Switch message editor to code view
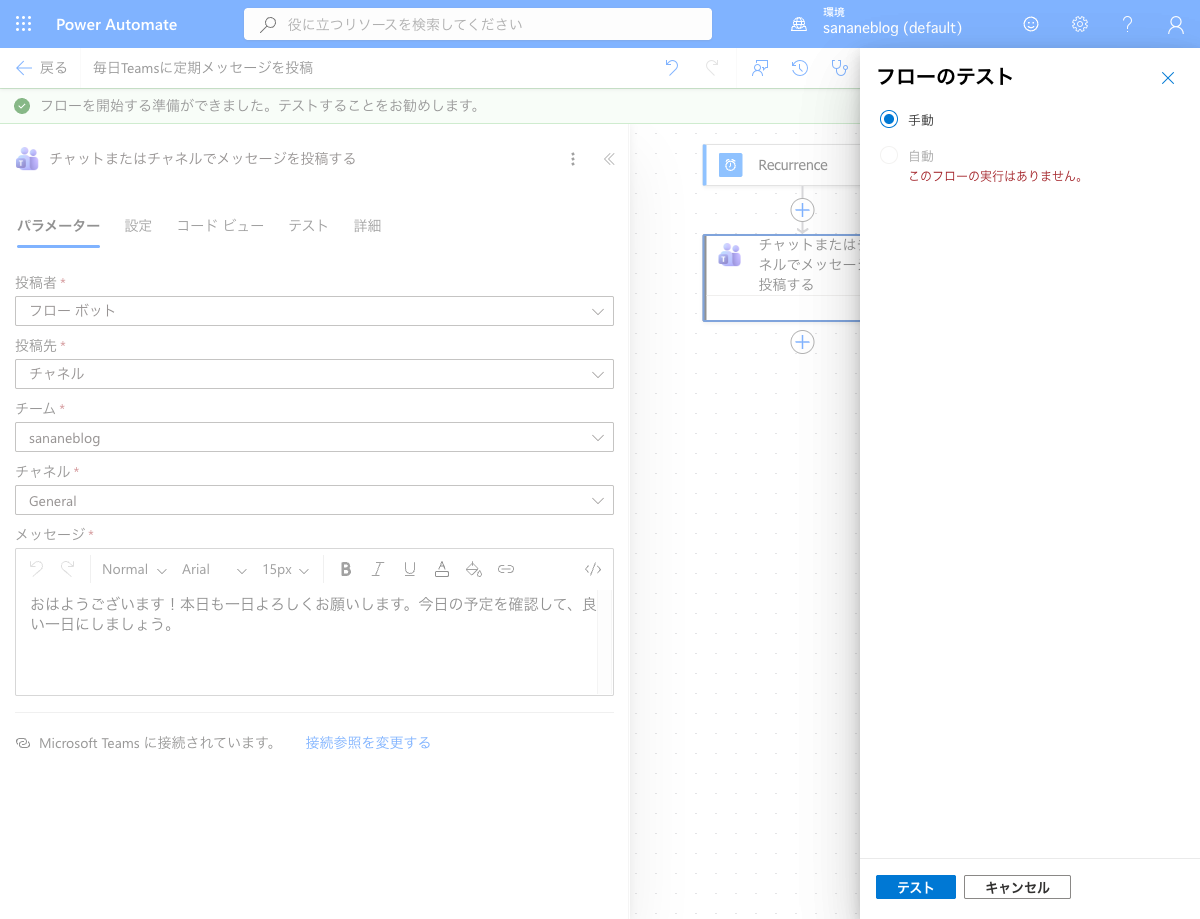The width and height of the screenshot is (1200, 919). 593,569
